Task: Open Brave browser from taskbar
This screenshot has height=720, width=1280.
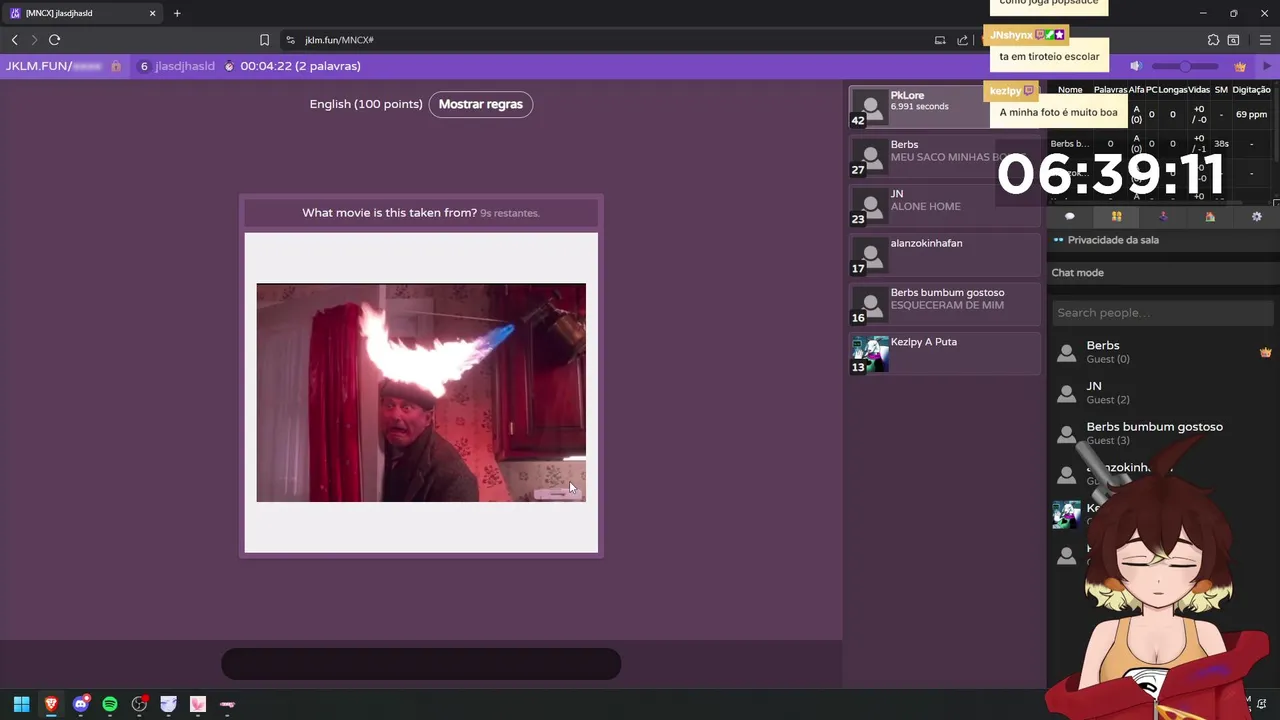Action: (50, 704)
